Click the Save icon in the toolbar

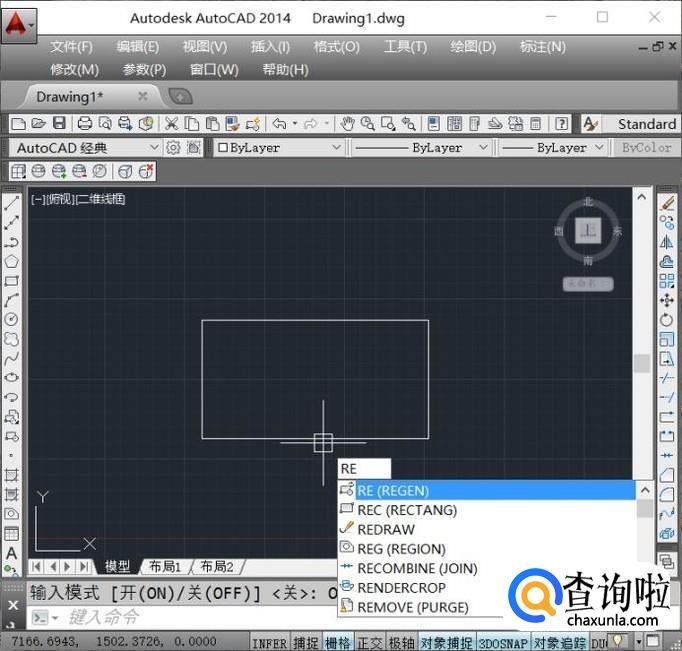point(59,124)
